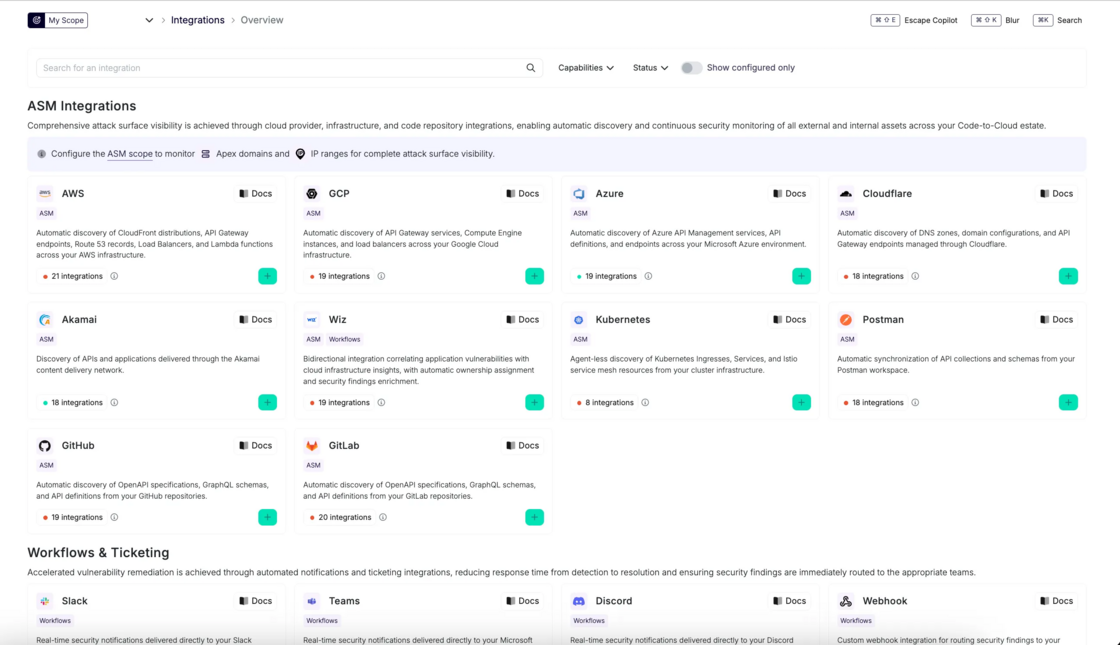
Task: Click the My Scope logo icon
Action: tap(36, 20)
